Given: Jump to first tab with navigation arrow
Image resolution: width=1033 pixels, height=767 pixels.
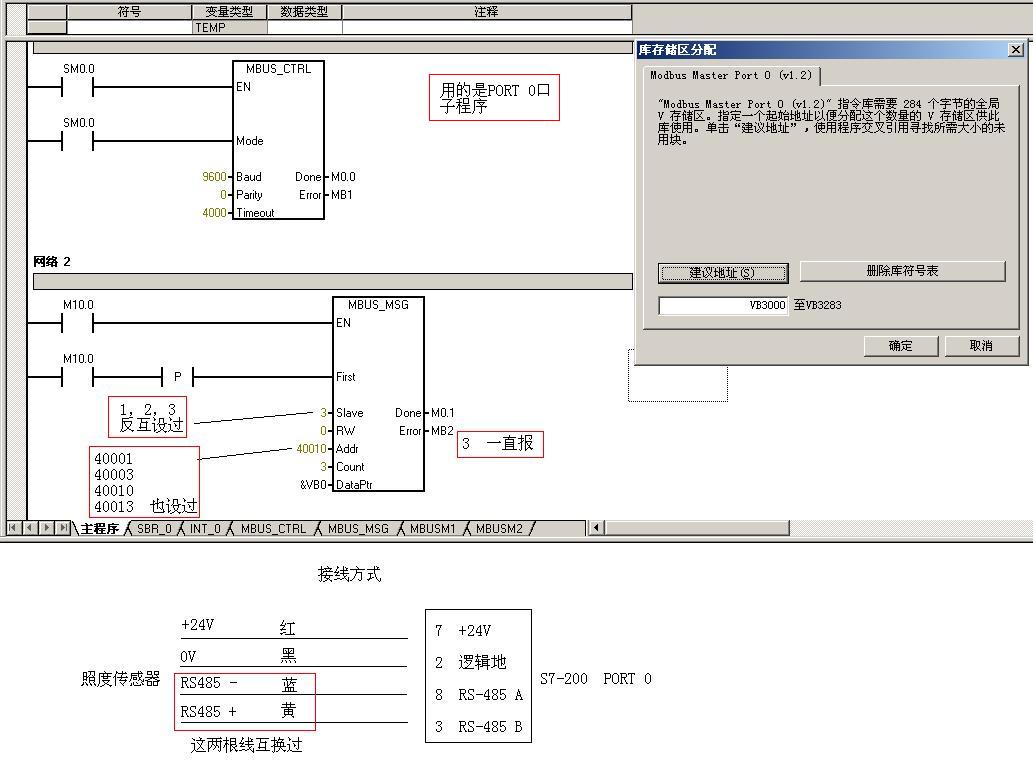Looking at the screenshot, I should click(13, 528).
